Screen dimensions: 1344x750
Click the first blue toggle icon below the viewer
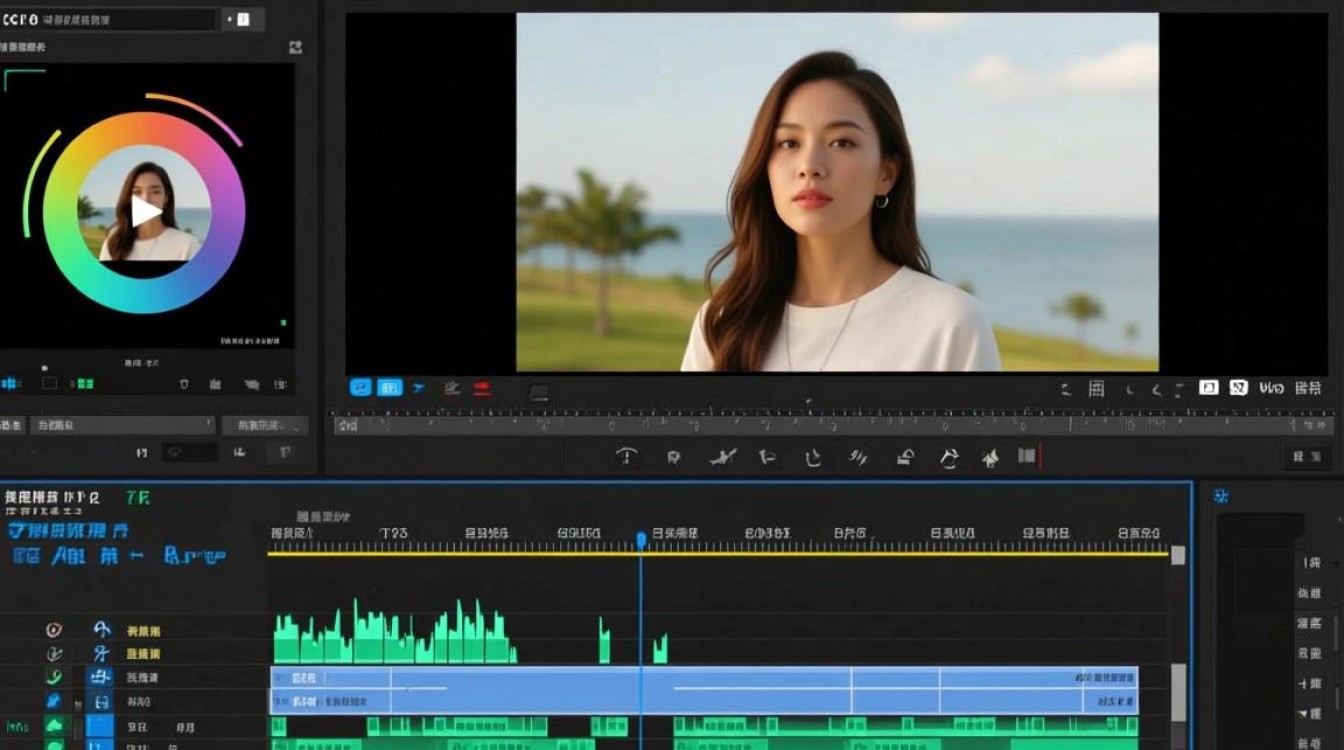tap(360, 387)
